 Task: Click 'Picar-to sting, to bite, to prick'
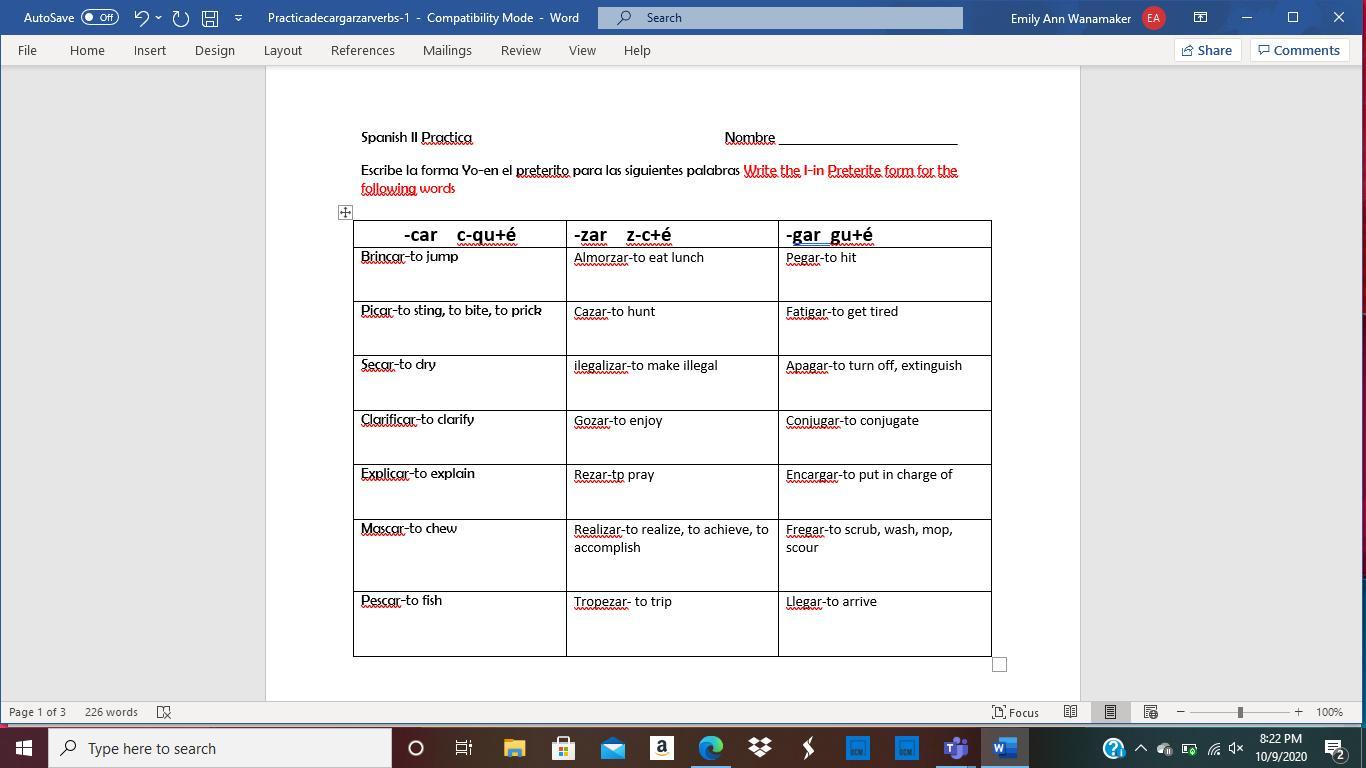point(451,311)
